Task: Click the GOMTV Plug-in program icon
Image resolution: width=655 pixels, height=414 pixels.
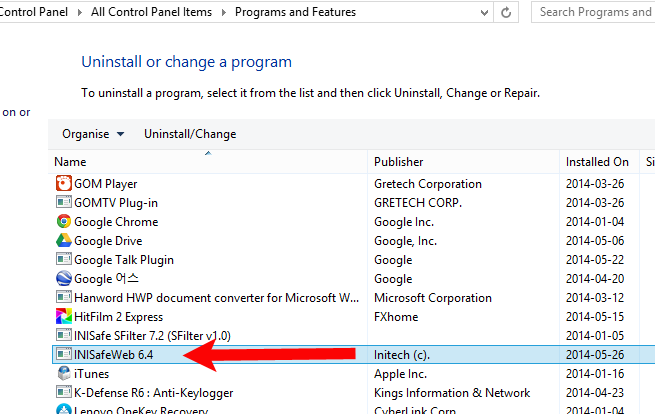Action: [63, 202]
